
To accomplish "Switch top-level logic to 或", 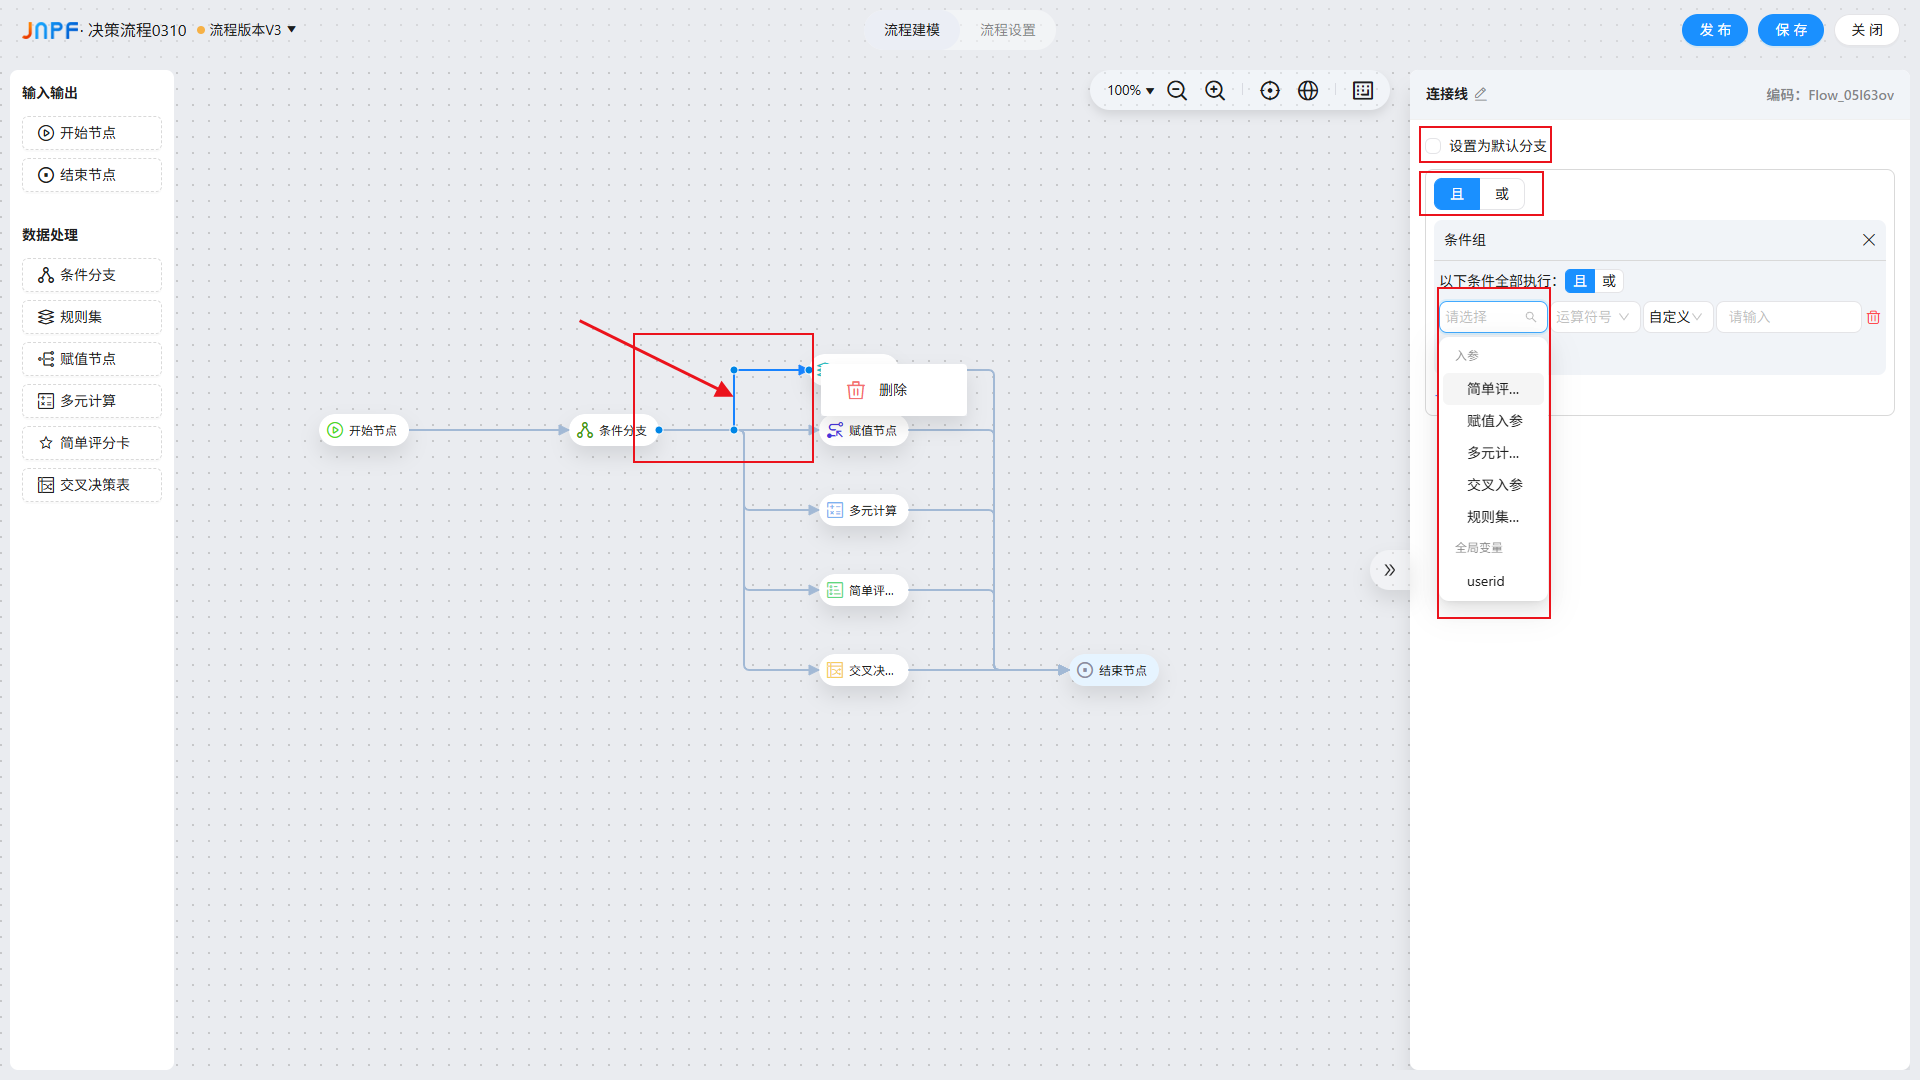I will click(x=1502, y=194).
